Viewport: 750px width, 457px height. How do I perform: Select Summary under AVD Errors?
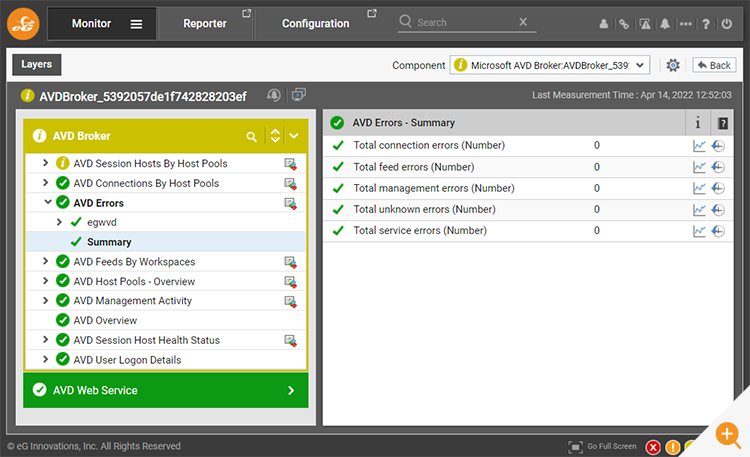pos(109,242)
